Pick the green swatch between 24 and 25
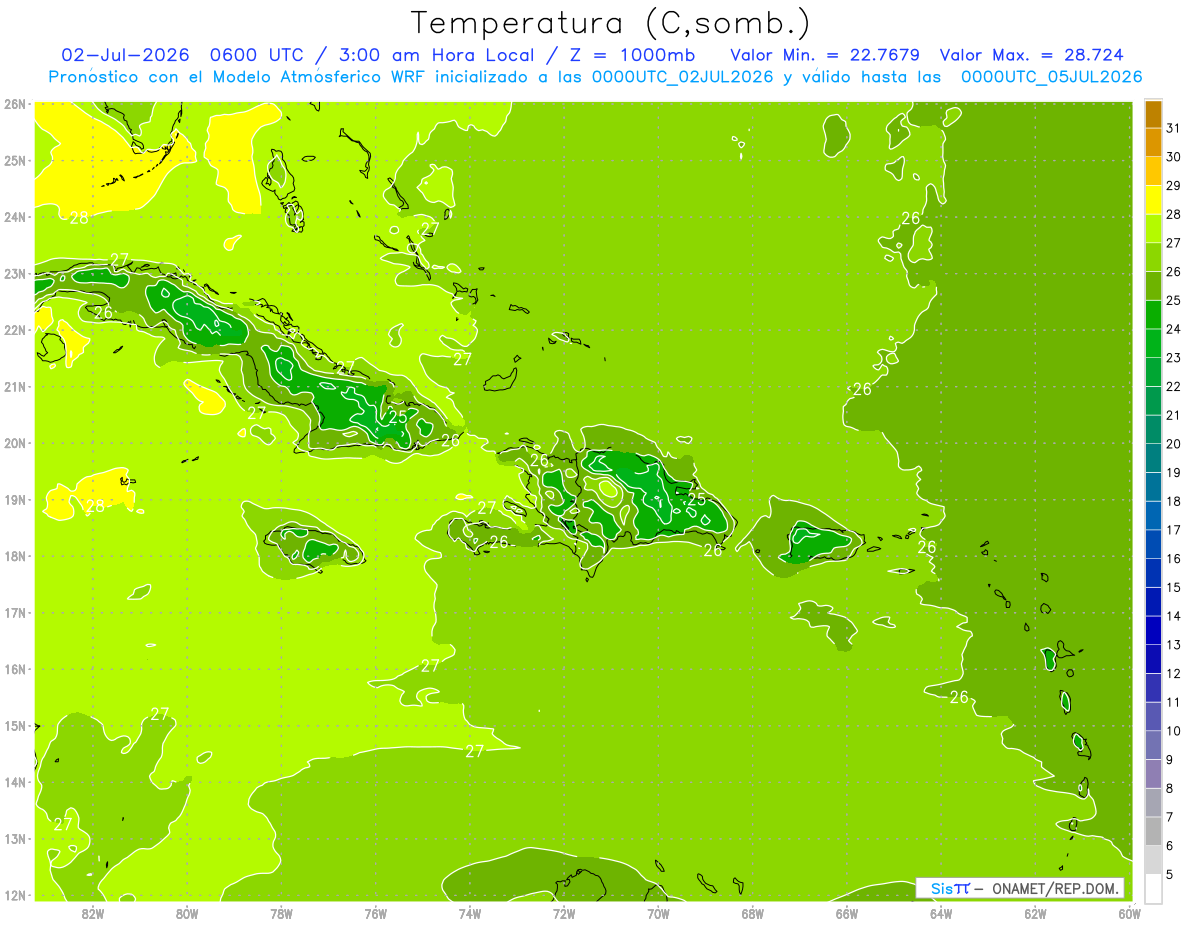The height and width of the screenshot is (927, 1200). tap(1153, 314)
